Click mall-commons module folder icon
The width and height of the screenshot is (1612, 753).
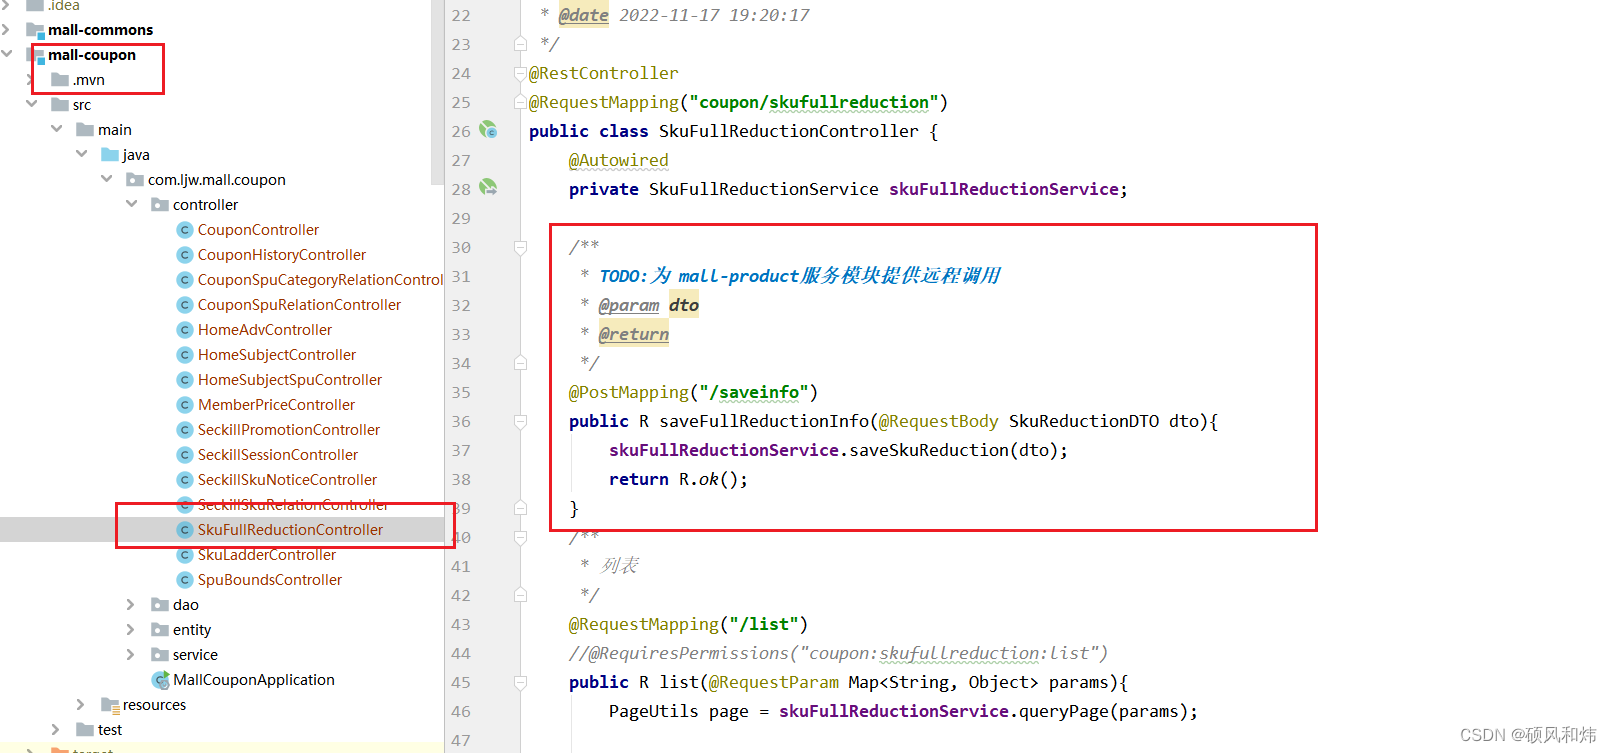[36, 30]
